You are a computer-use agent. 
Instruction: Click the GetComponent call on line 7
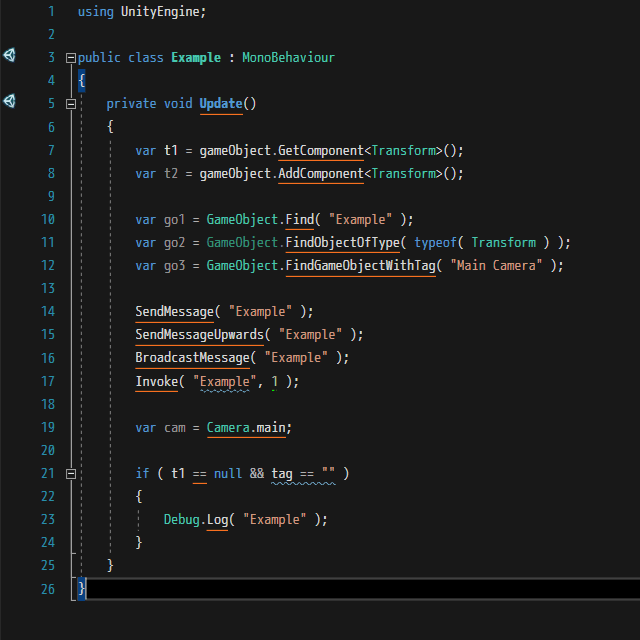pyautogui.click(x=321, y=151)
